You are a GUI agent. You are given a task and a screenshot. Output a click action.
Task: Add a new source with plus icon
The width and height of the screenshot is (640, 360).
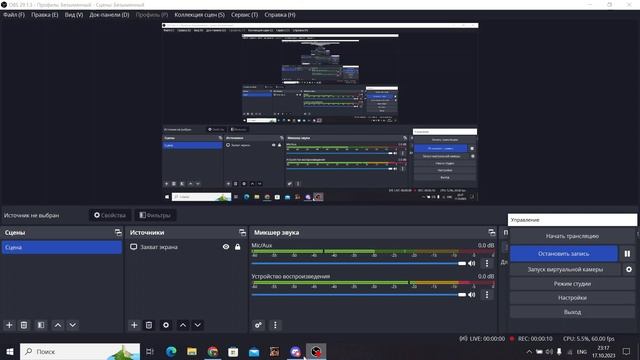point(134,325)
